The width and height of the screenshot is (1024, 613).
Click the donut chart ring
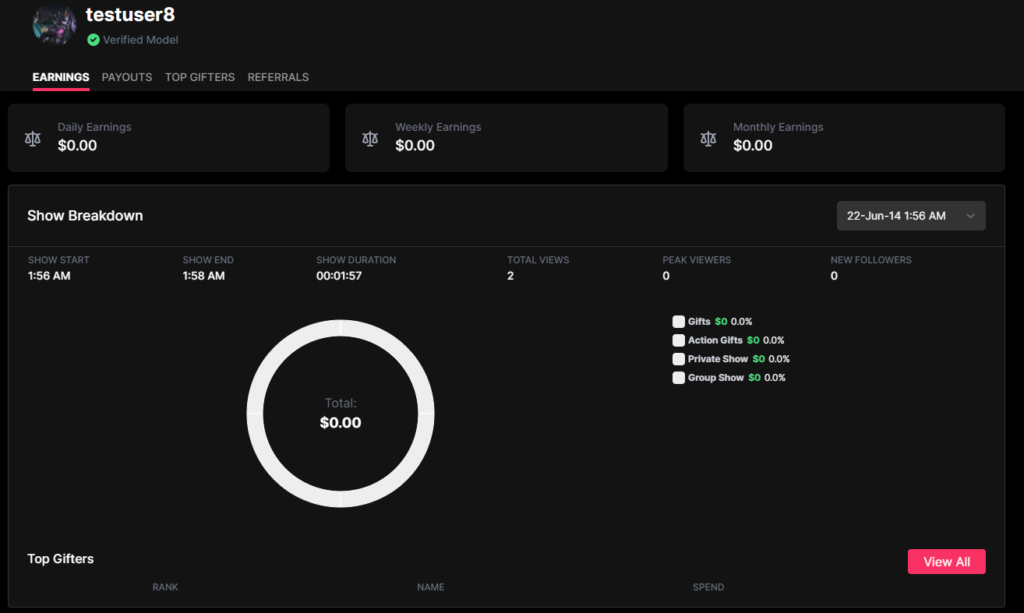click(254, 414)
